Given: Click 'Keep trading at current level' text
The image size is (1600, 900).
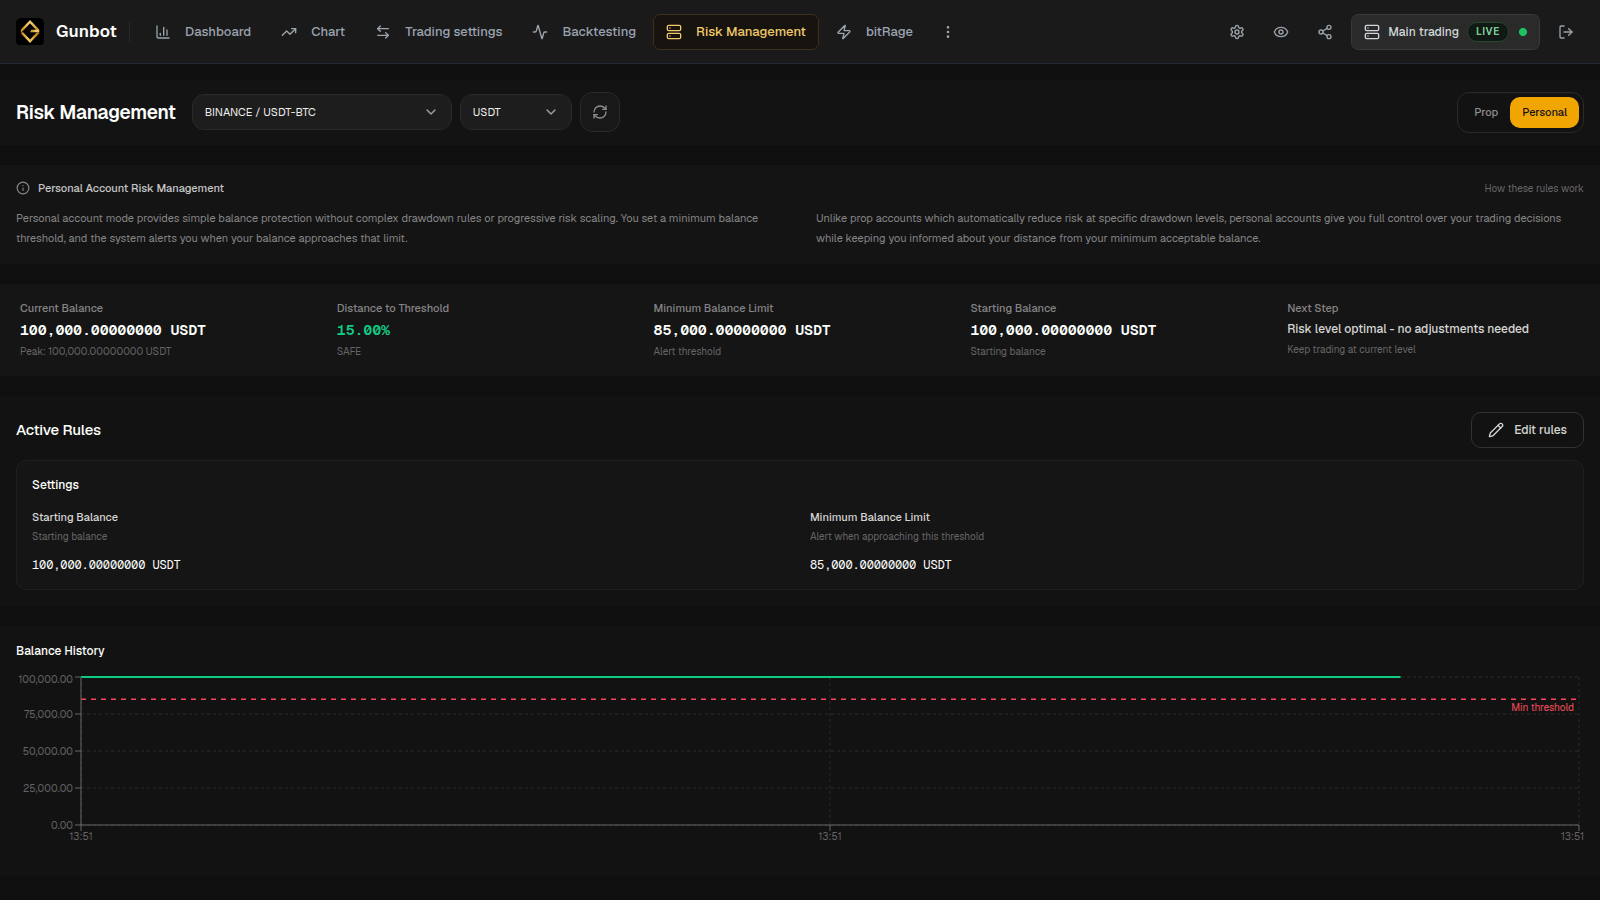Looking at the screenshot, I should pos(1351,349).
